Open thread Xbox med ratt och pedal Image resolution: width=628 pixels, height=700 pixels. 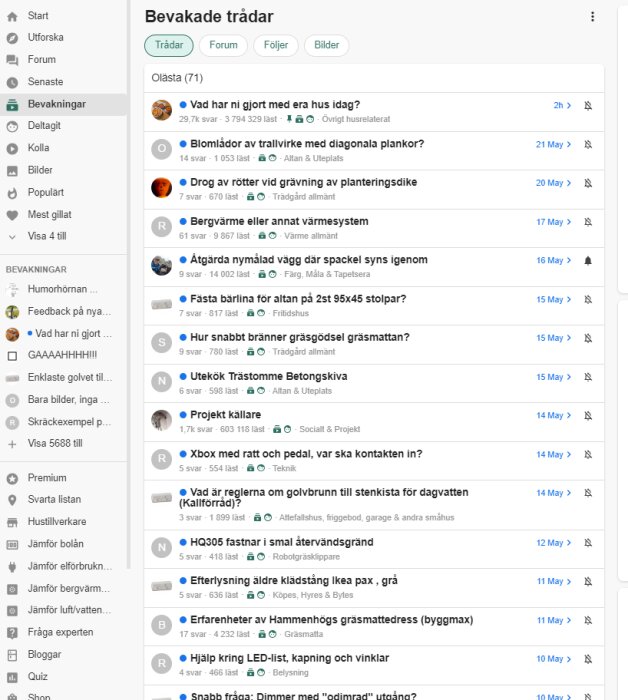[x=306, y=454]
